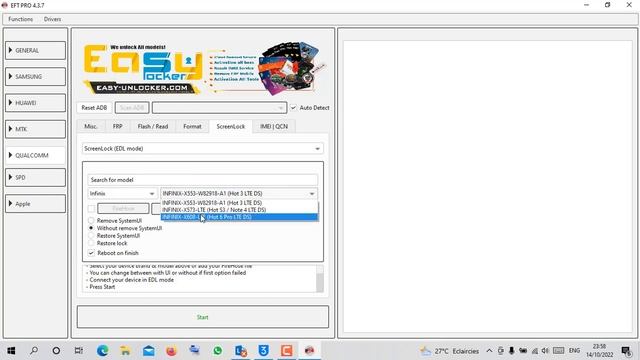Select Remove SystemUI radio option

point(91,220)
